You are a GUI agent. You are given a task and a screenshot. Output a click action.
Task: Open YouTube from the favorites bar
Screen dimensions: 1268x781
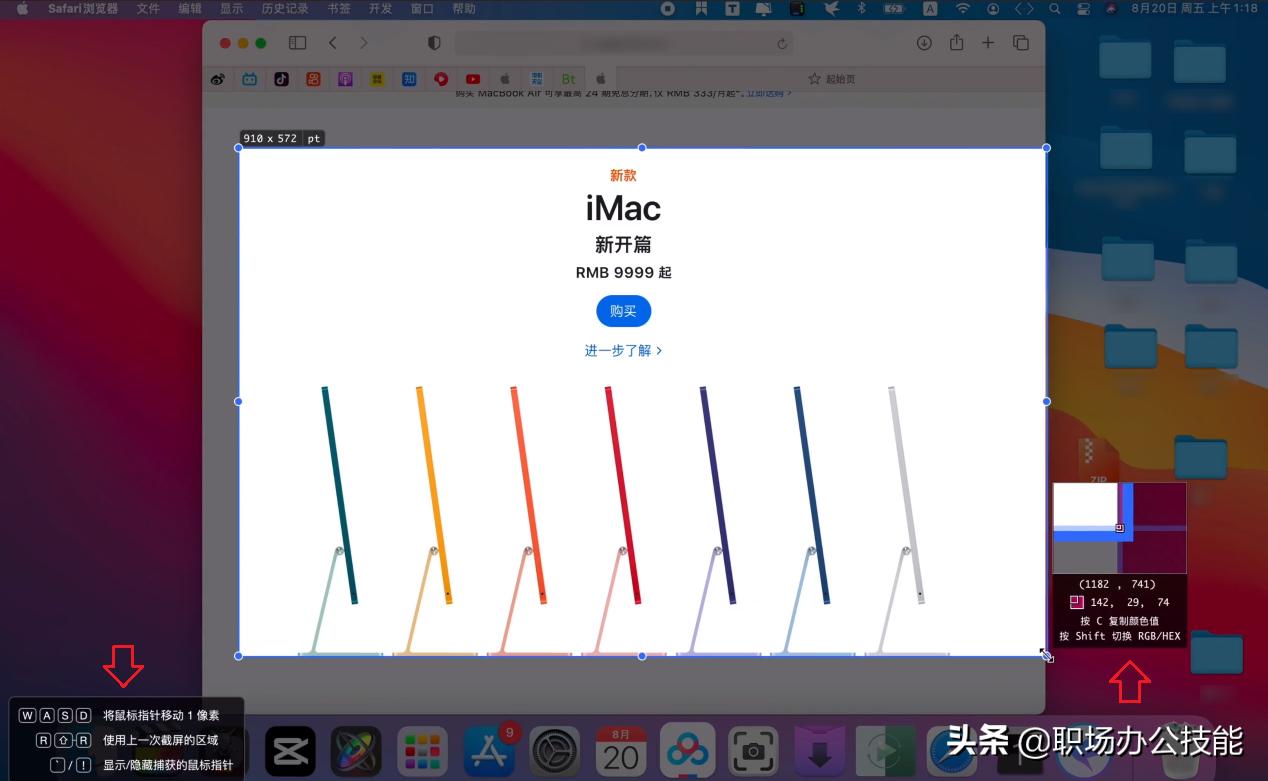point(472,79)
